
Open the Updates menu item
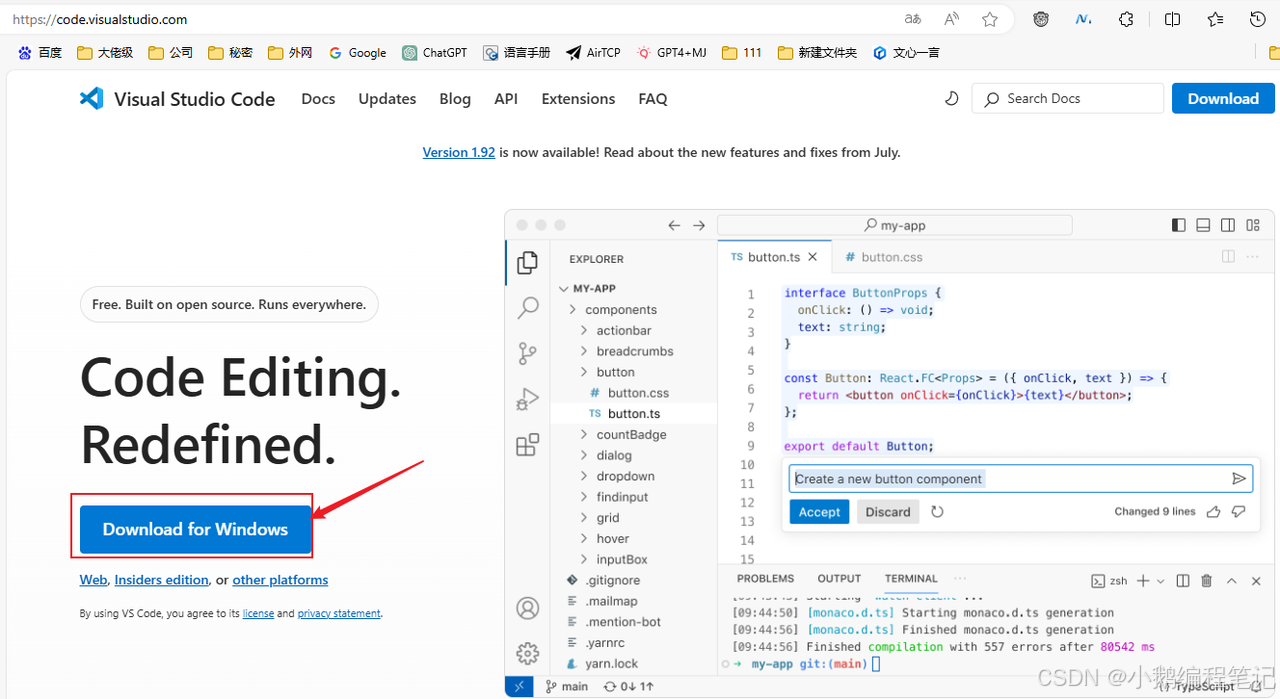tap(387, 99)
